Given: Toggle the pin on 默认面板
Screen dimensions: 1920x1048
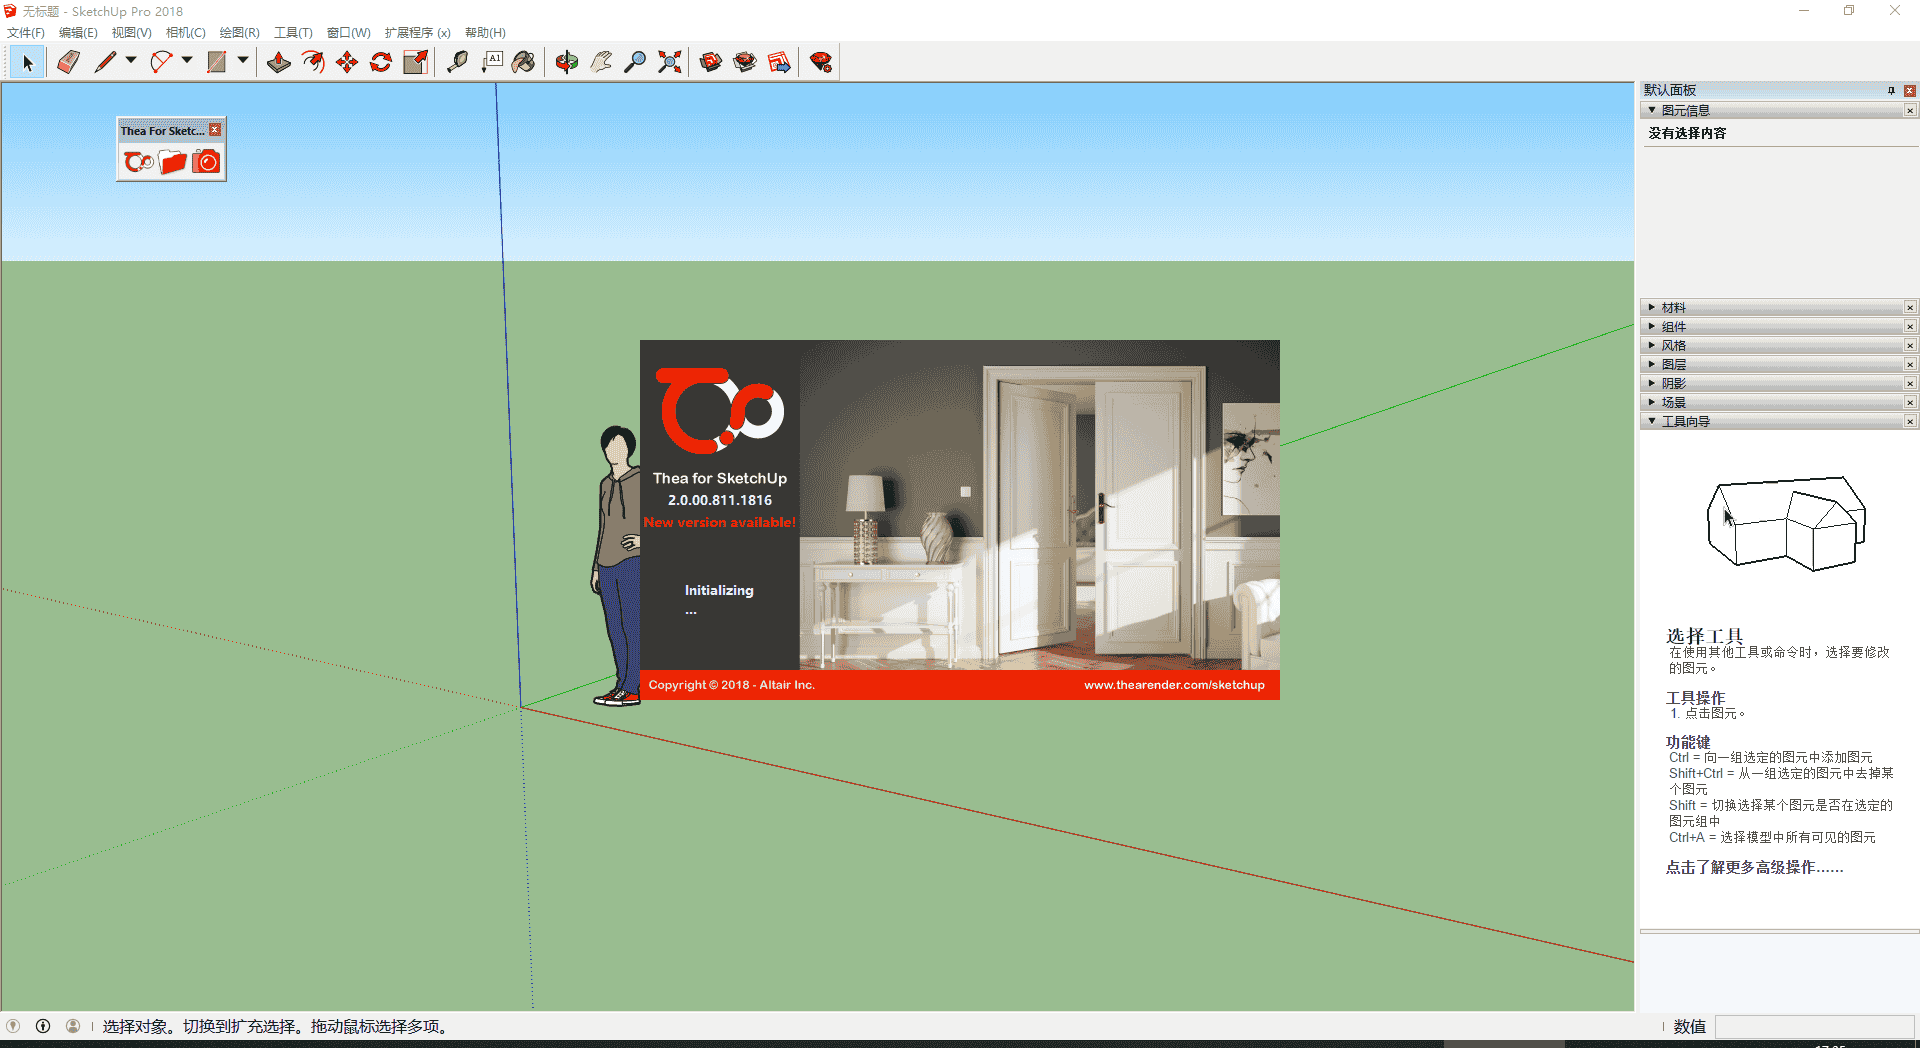Looking at the screenshot, I should pos(1891,90).
